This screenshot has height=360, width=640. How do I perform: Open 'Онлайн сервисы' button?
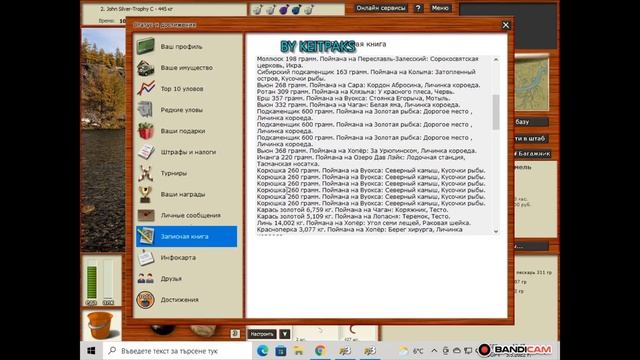381,8
